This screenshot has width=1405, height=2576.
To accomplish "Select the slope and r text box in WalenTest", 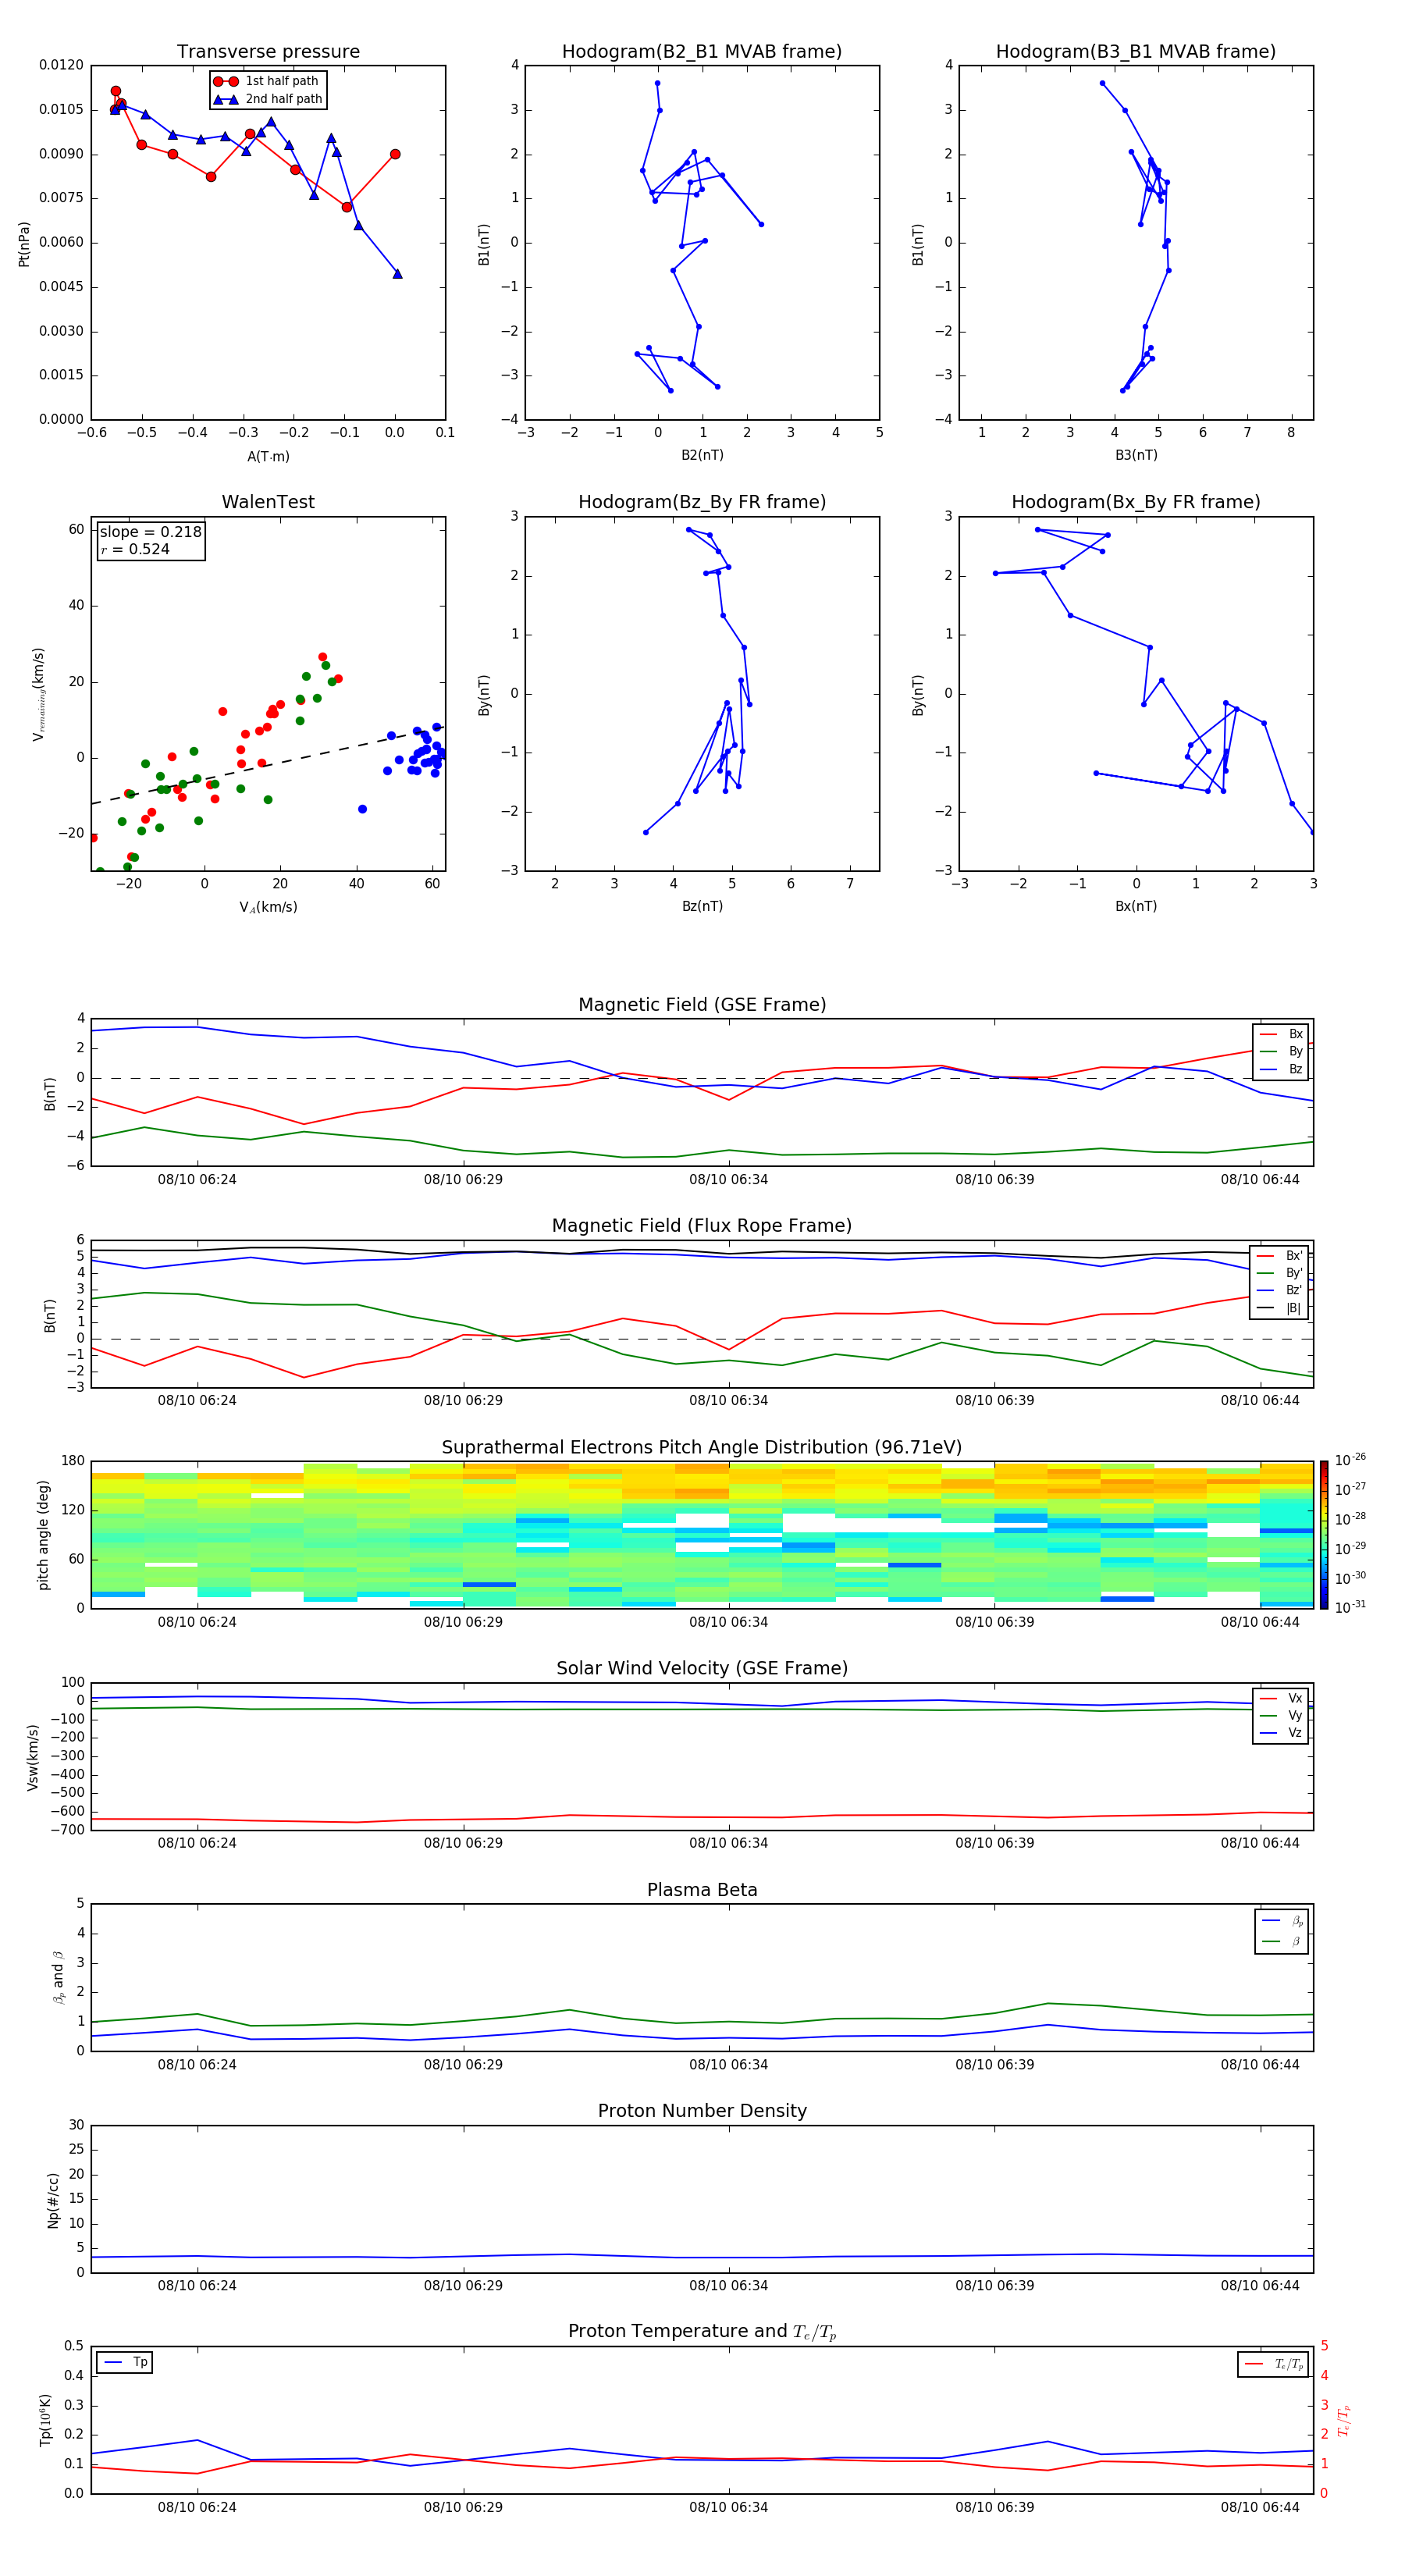I will 151,540.
